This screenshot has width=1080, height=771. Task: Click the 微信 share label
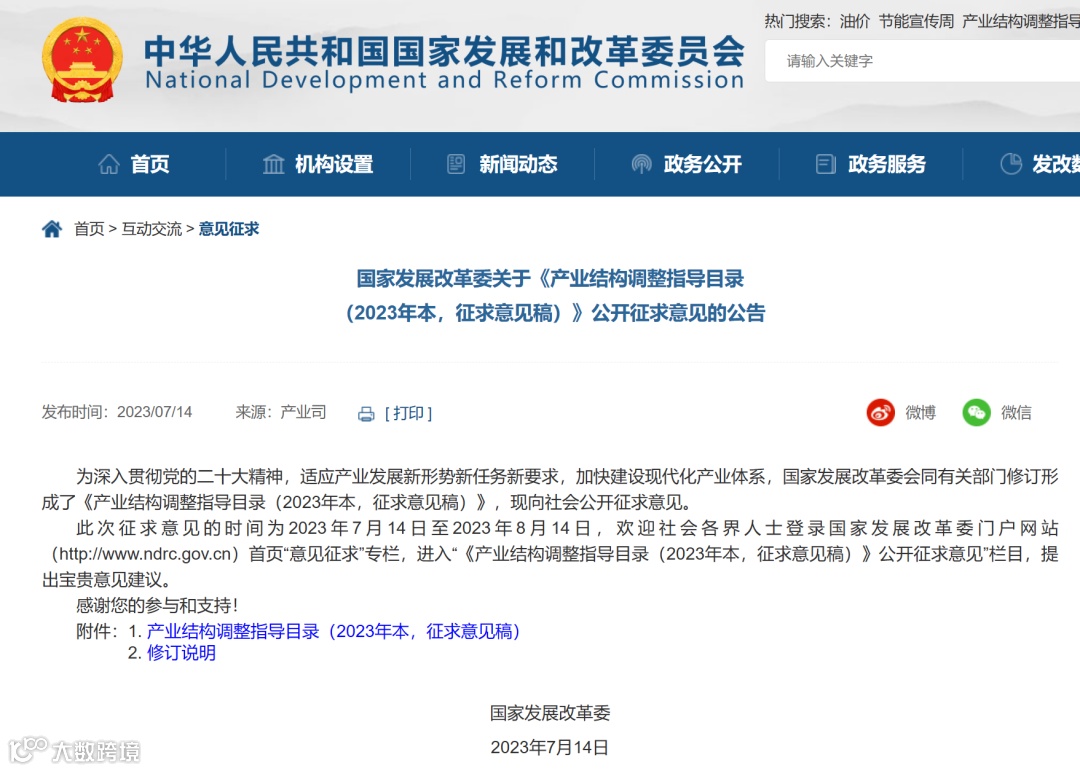1016,413
